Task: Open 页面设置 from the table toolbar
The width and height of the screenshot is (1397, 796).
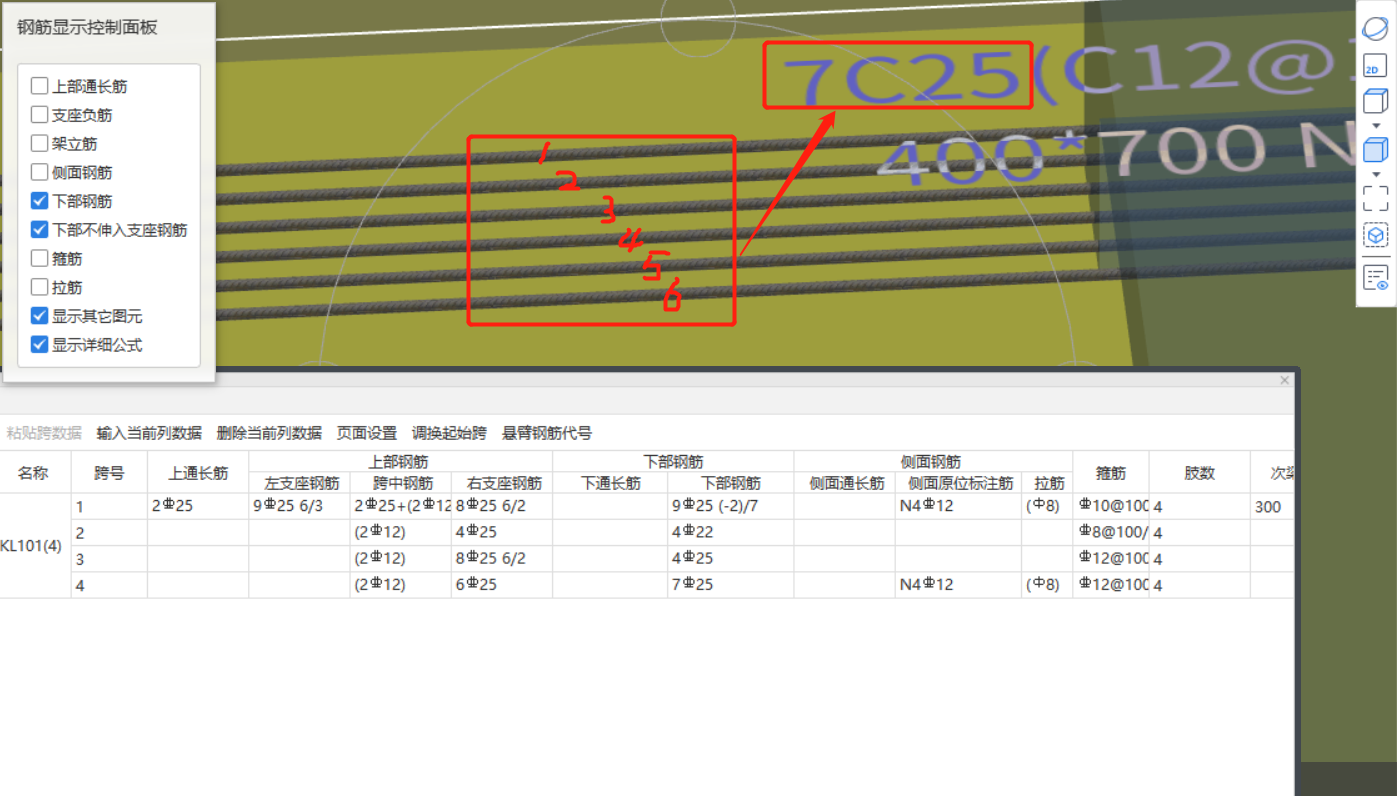Action: [x=366, y=433]
